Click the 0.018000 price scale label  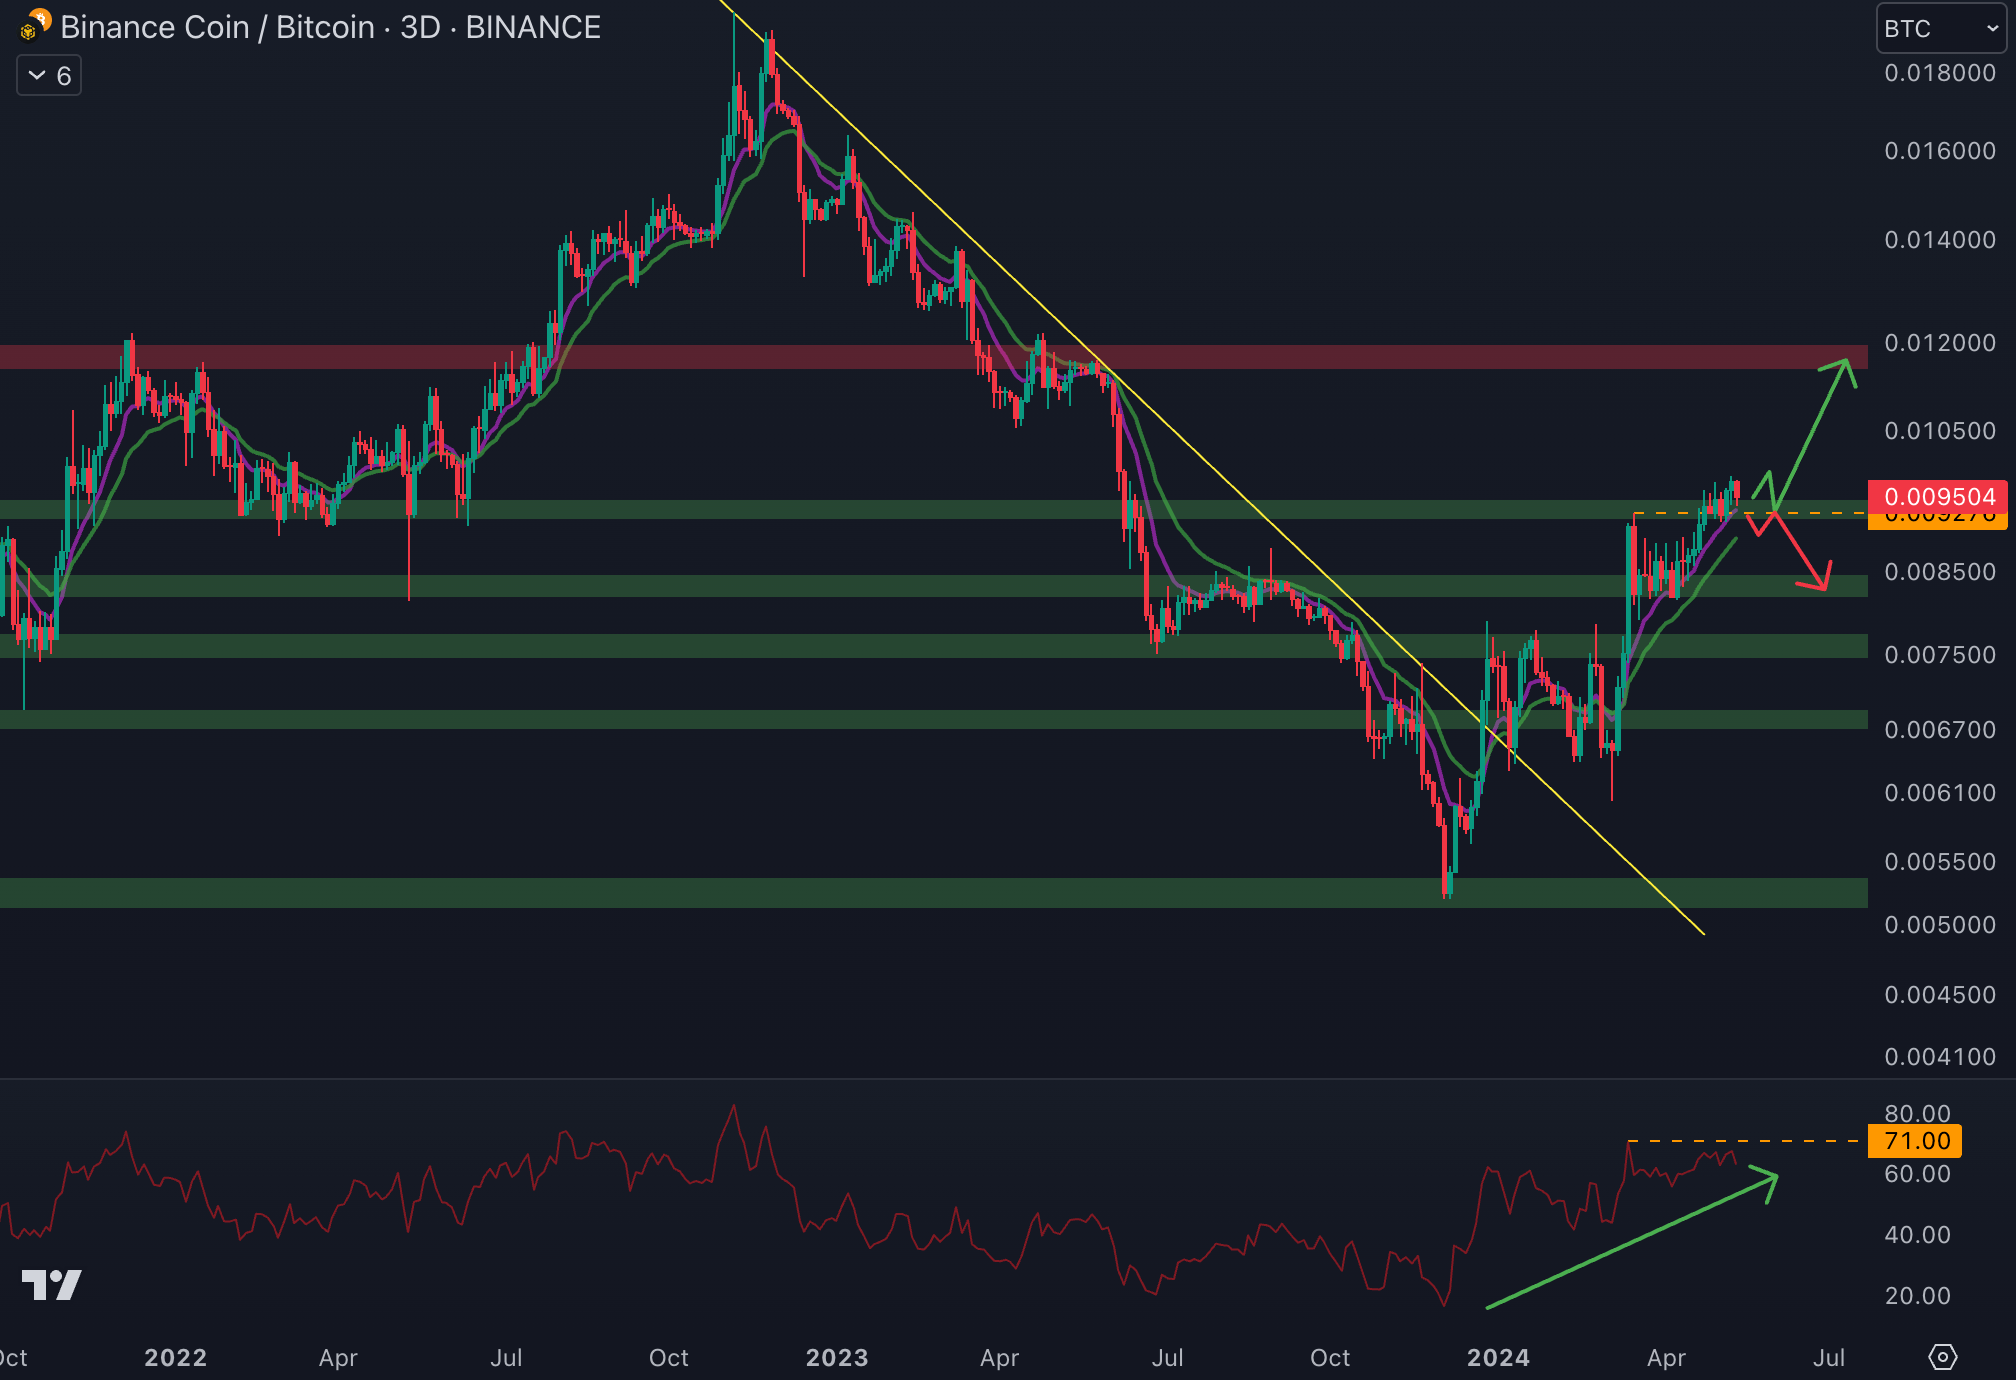(1939, 73)
